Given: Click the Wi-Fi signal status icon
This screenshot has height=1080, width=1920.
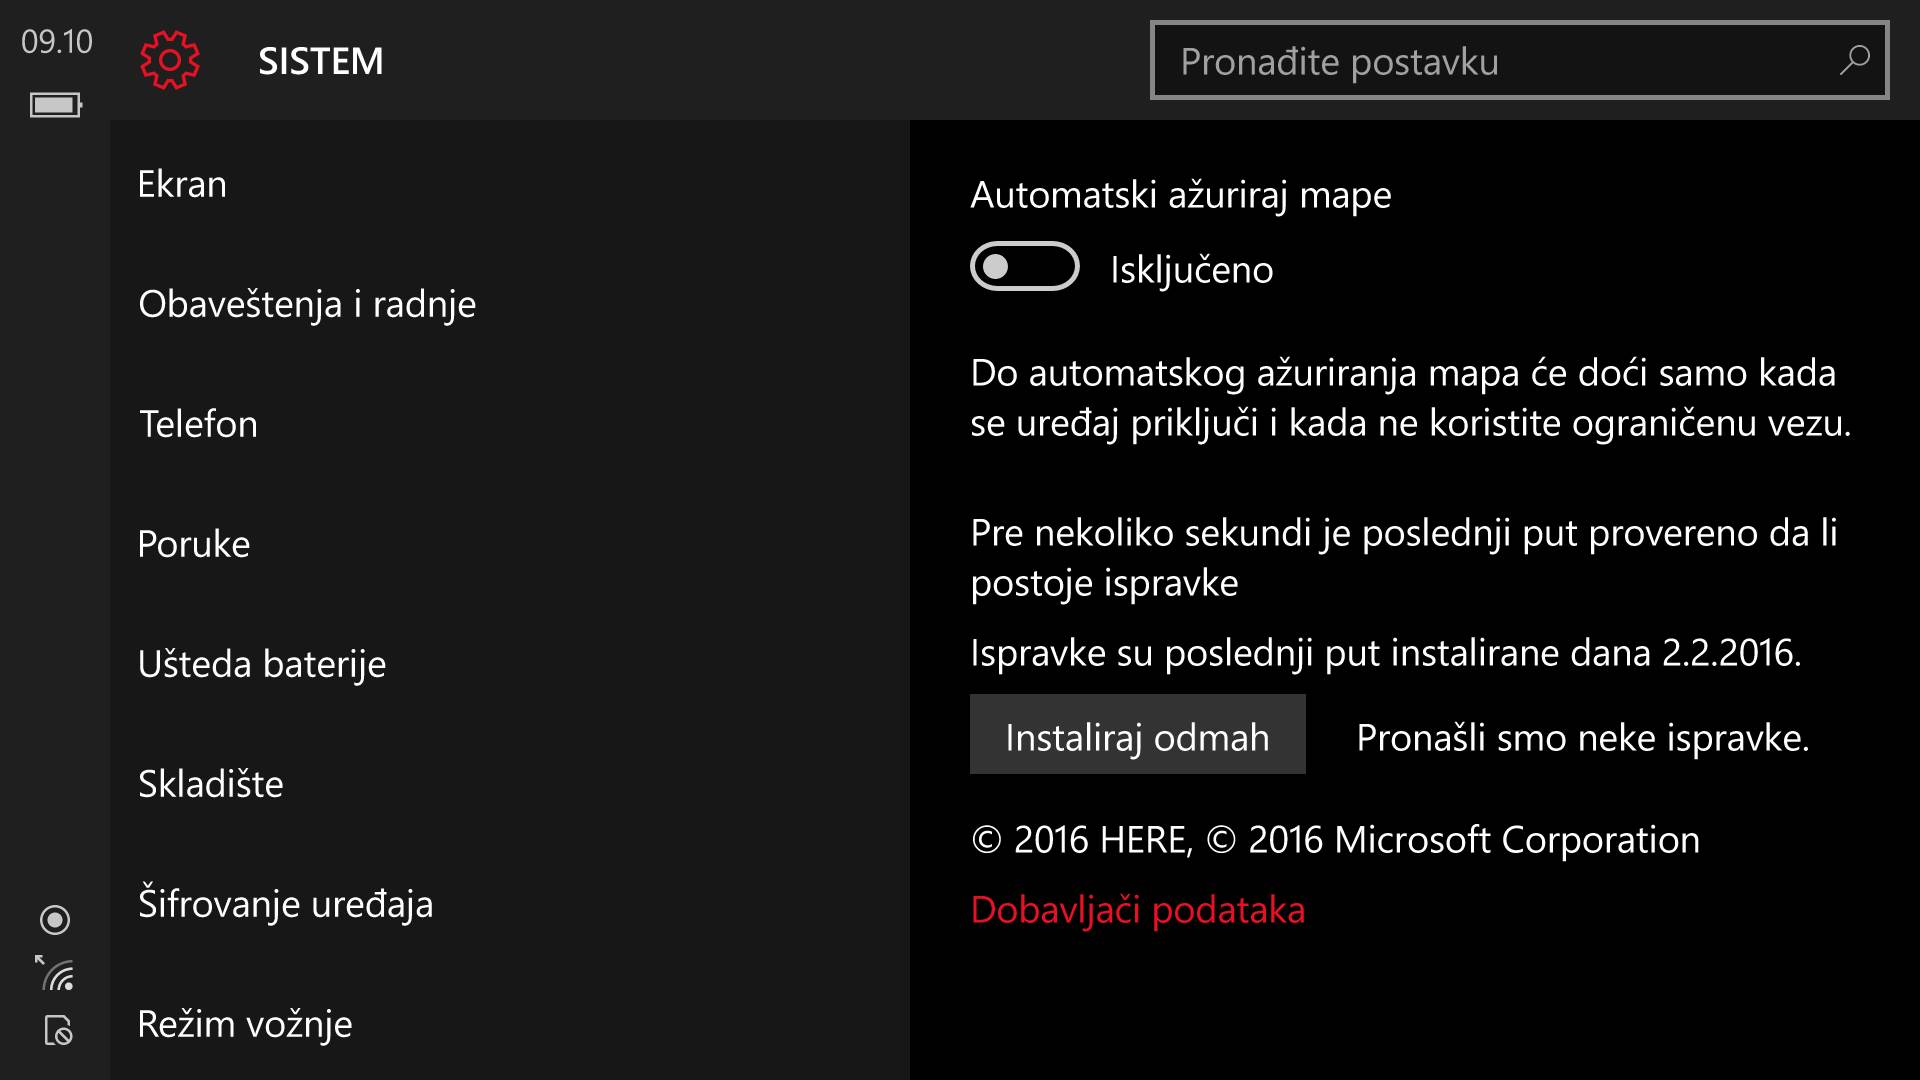Looking at the screenshot, I should point(56,973).
